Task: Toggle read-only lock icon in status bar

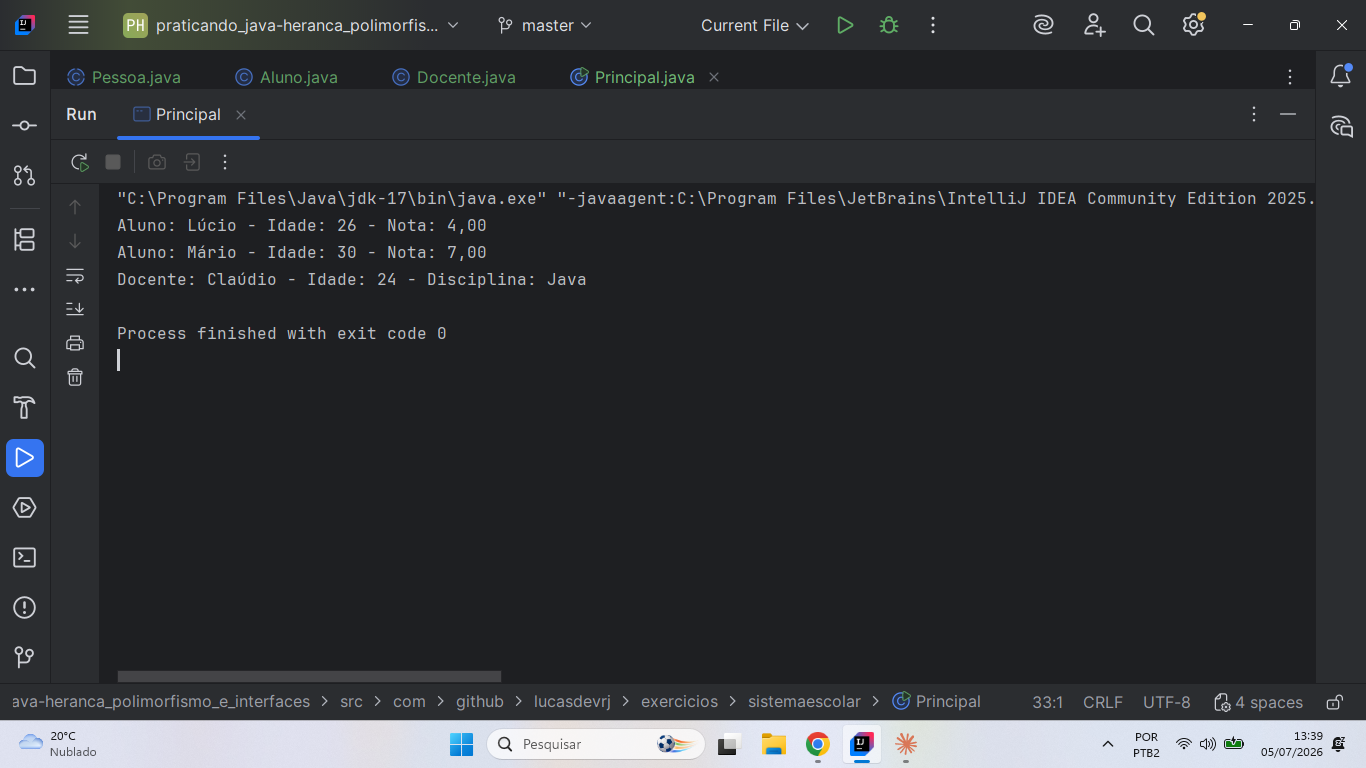Action: pyautogui.click(x=1334, y=702)
